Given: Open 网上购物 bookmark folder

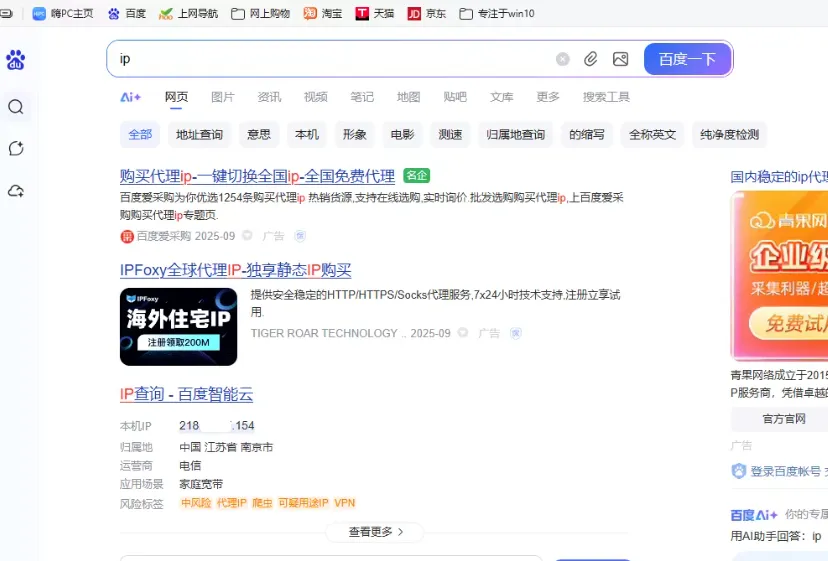Looking at the screenshot, I should point(261,14).
